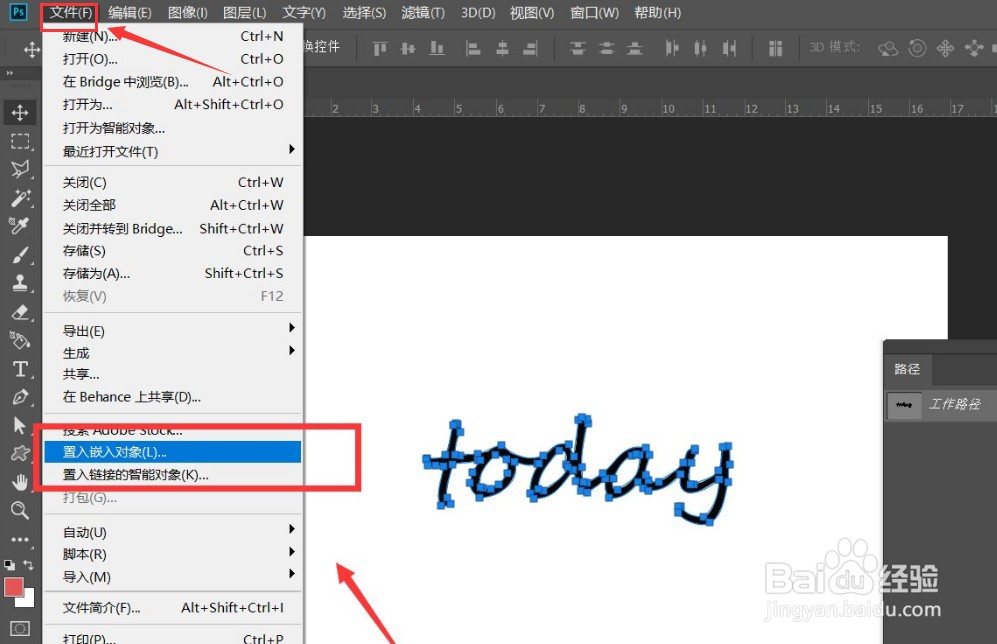
Task: Expand the Scripts (脚本) submenu
Action: point(173,554)
